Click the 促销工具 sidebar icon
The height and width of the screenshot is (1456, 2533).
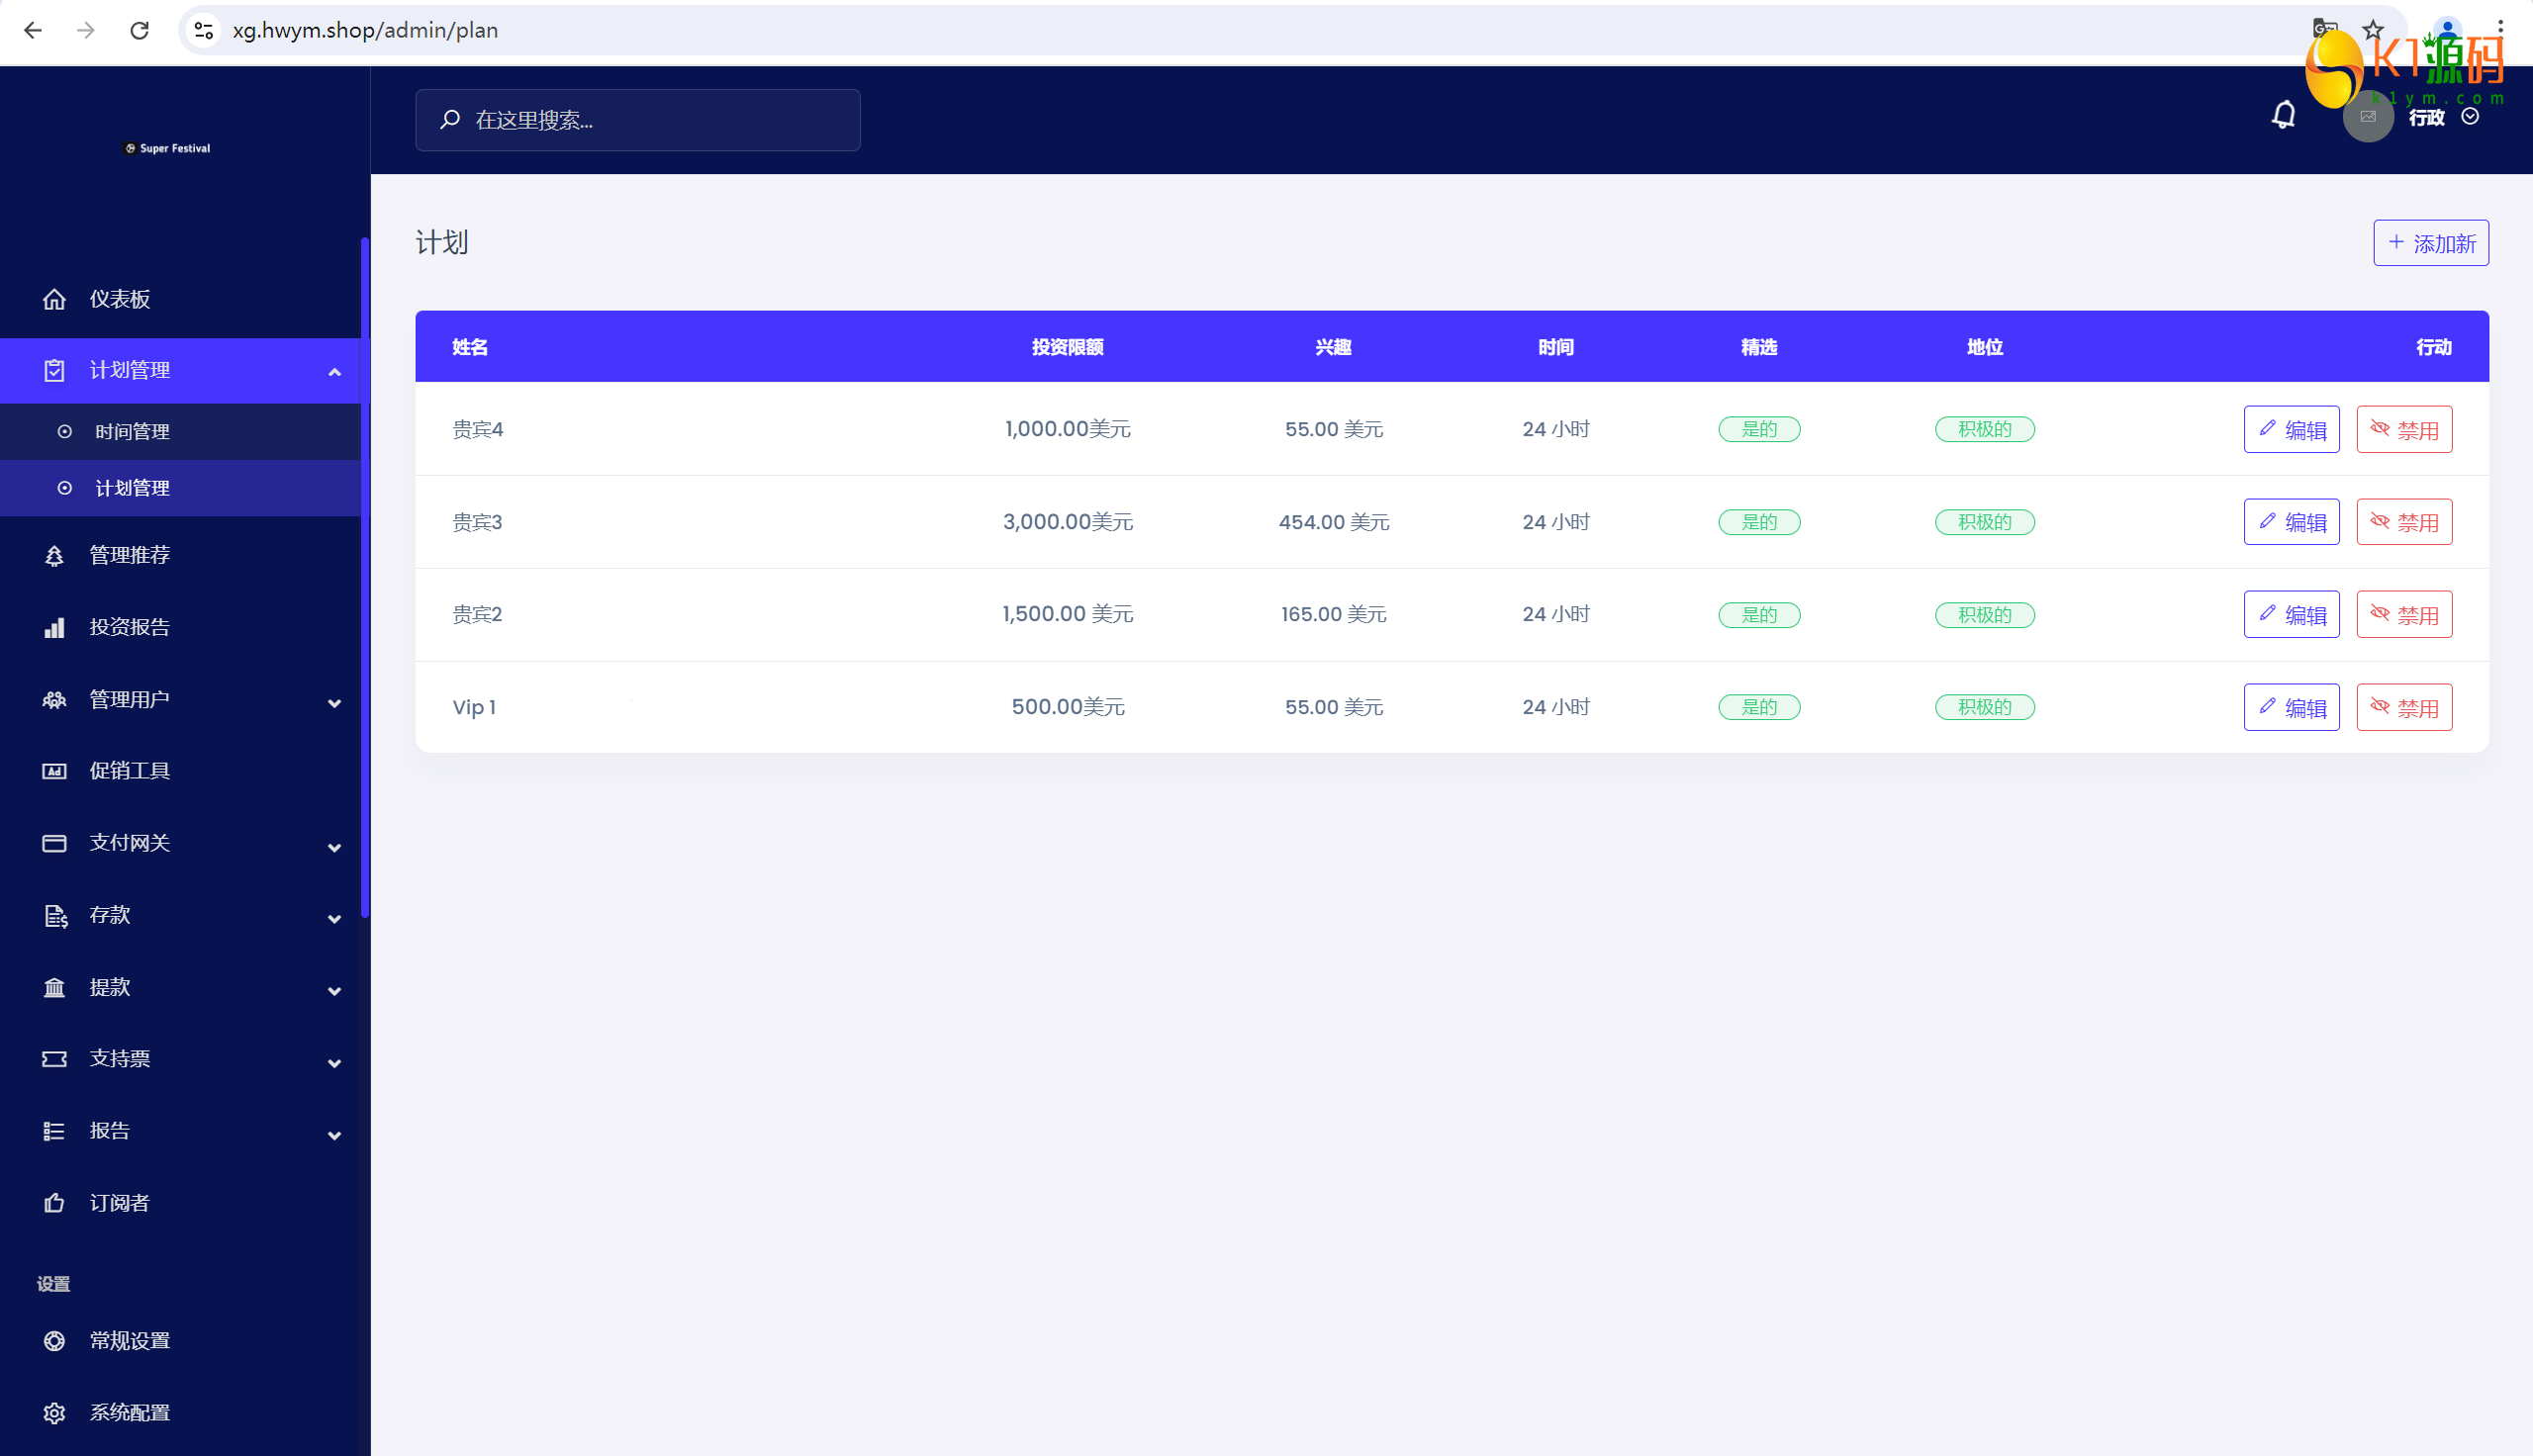pos(54,771)
